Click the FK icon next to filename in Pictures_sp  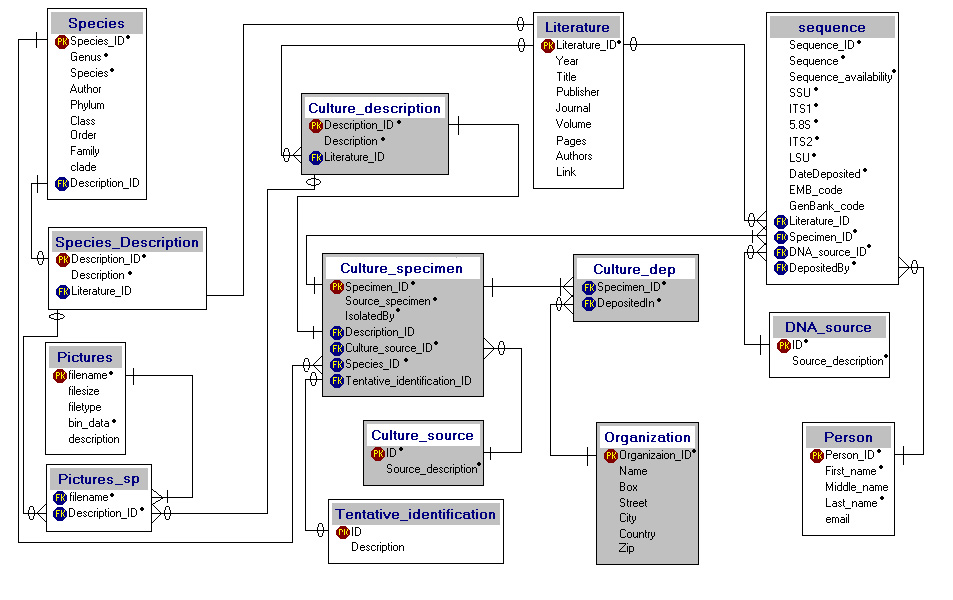(x=60, y=497)
